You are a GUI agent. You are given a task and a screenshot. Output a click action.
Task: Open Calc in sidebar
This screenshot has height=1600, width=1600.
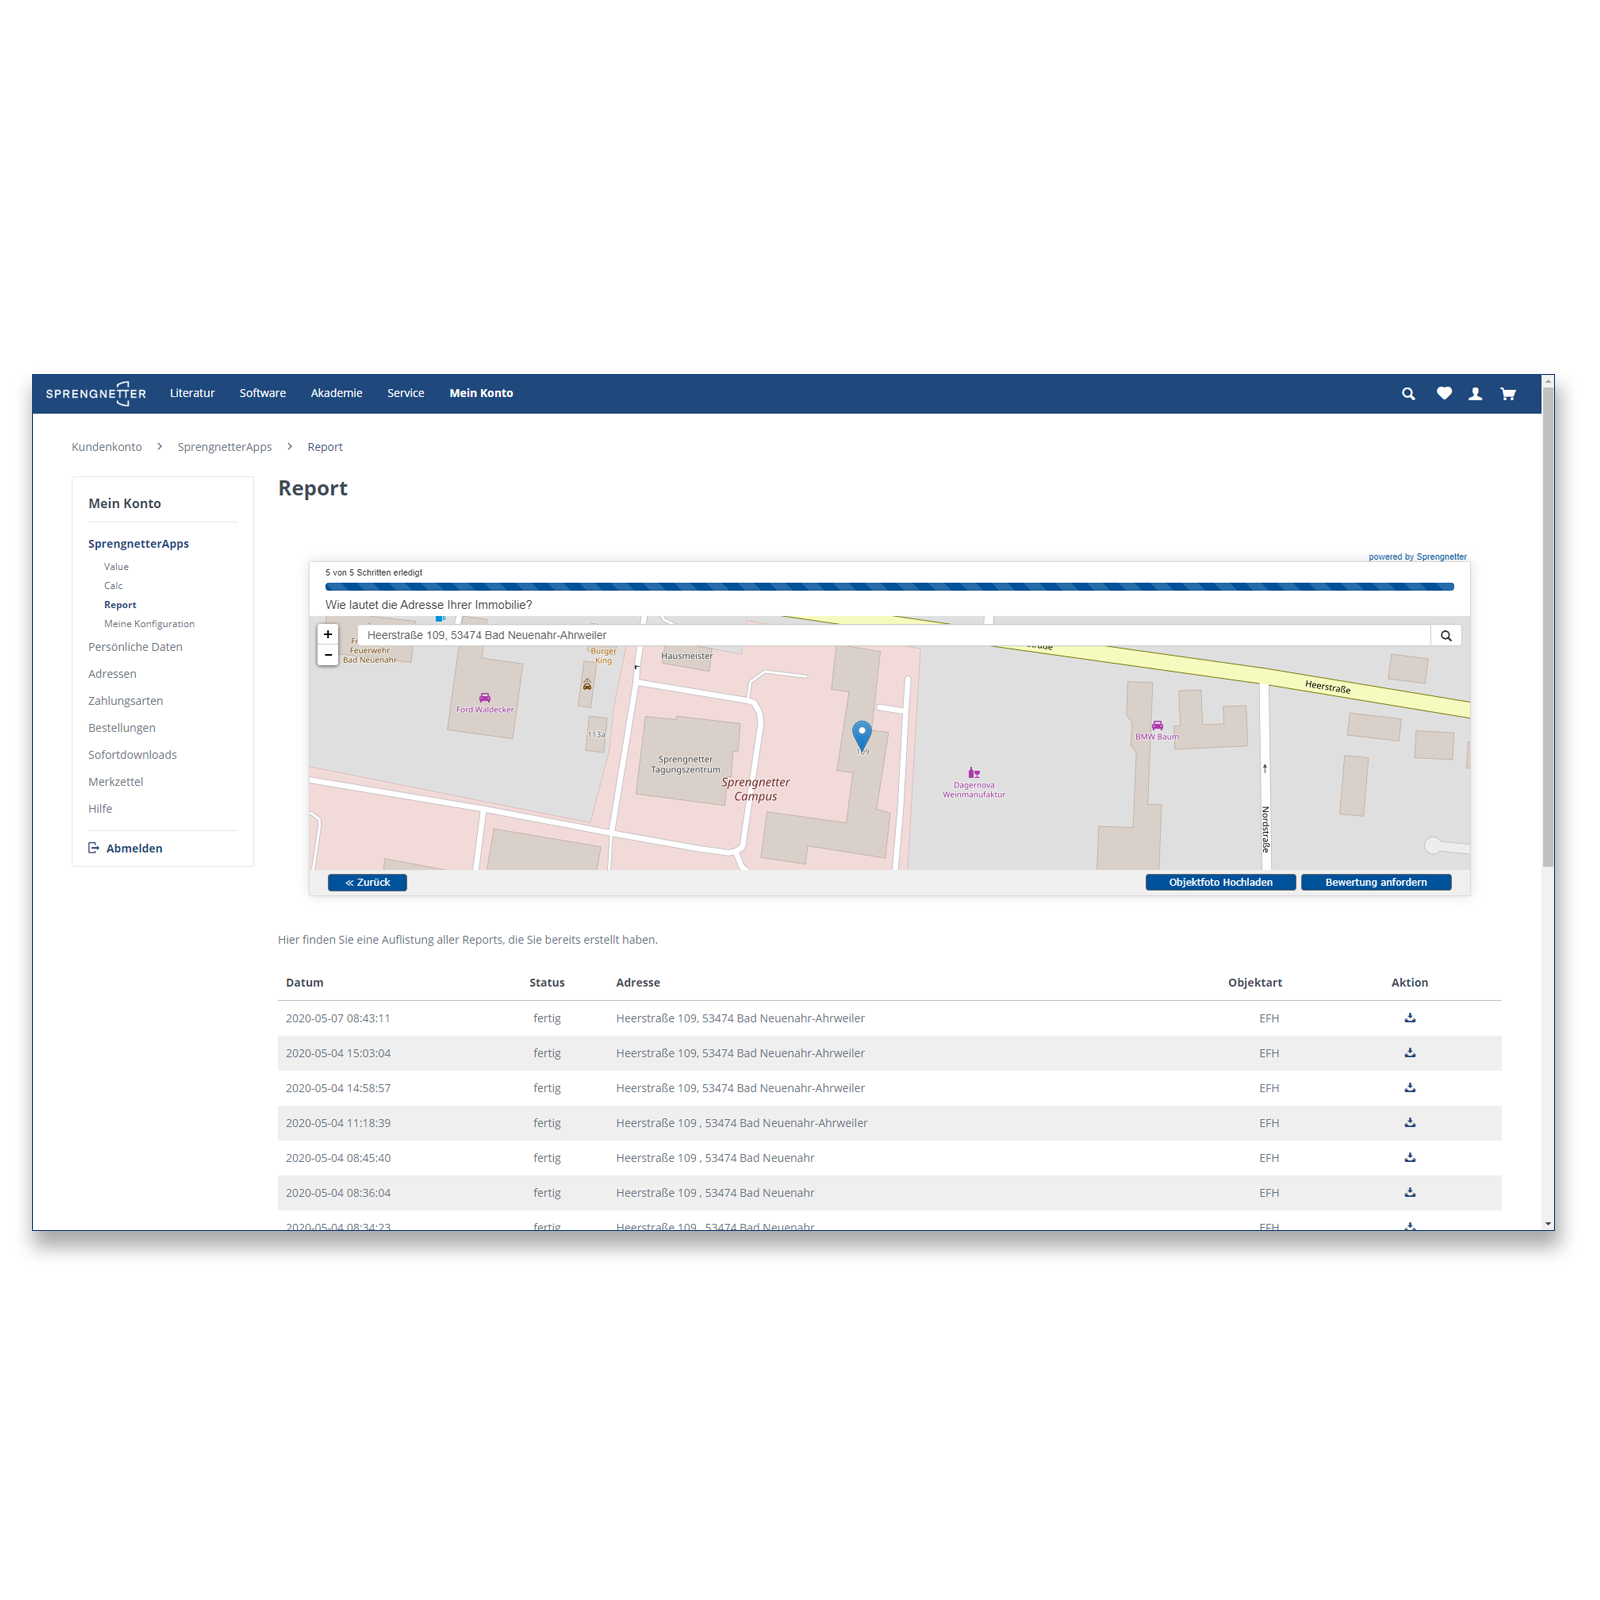coord(113,586)
